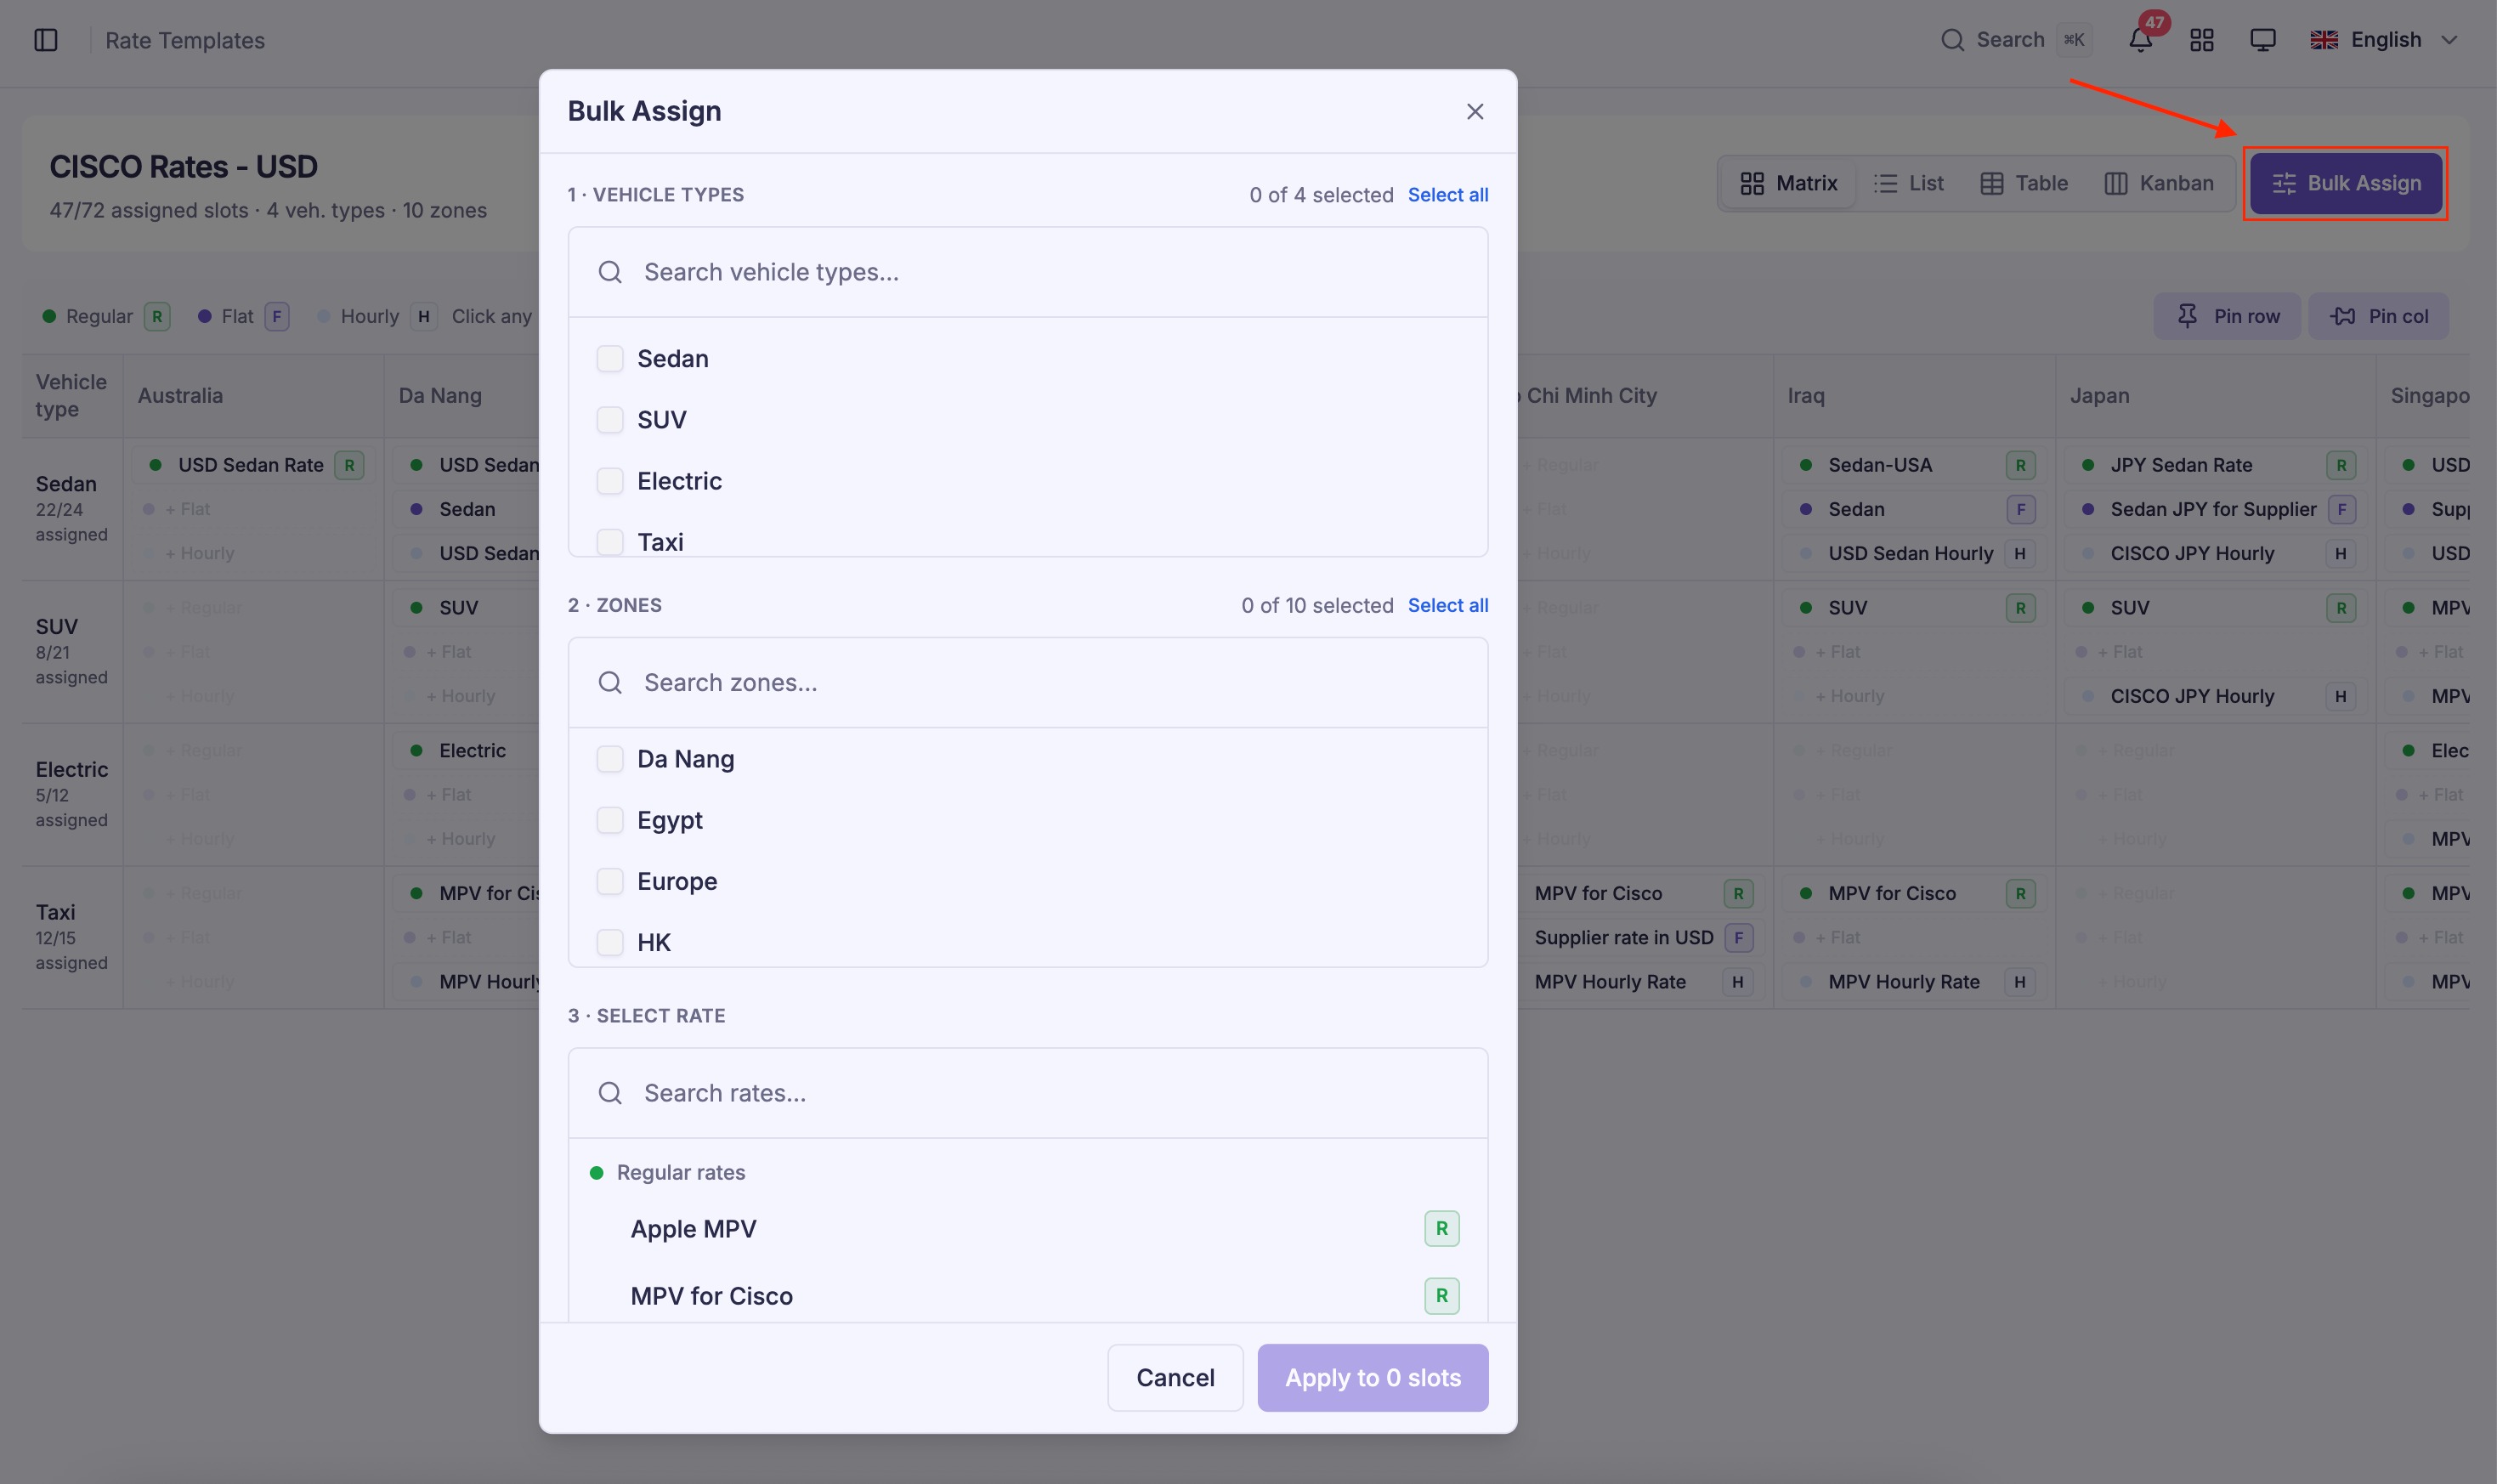Click the Pin row button
2497x1484 pixels.
[x=2227, y=316]
